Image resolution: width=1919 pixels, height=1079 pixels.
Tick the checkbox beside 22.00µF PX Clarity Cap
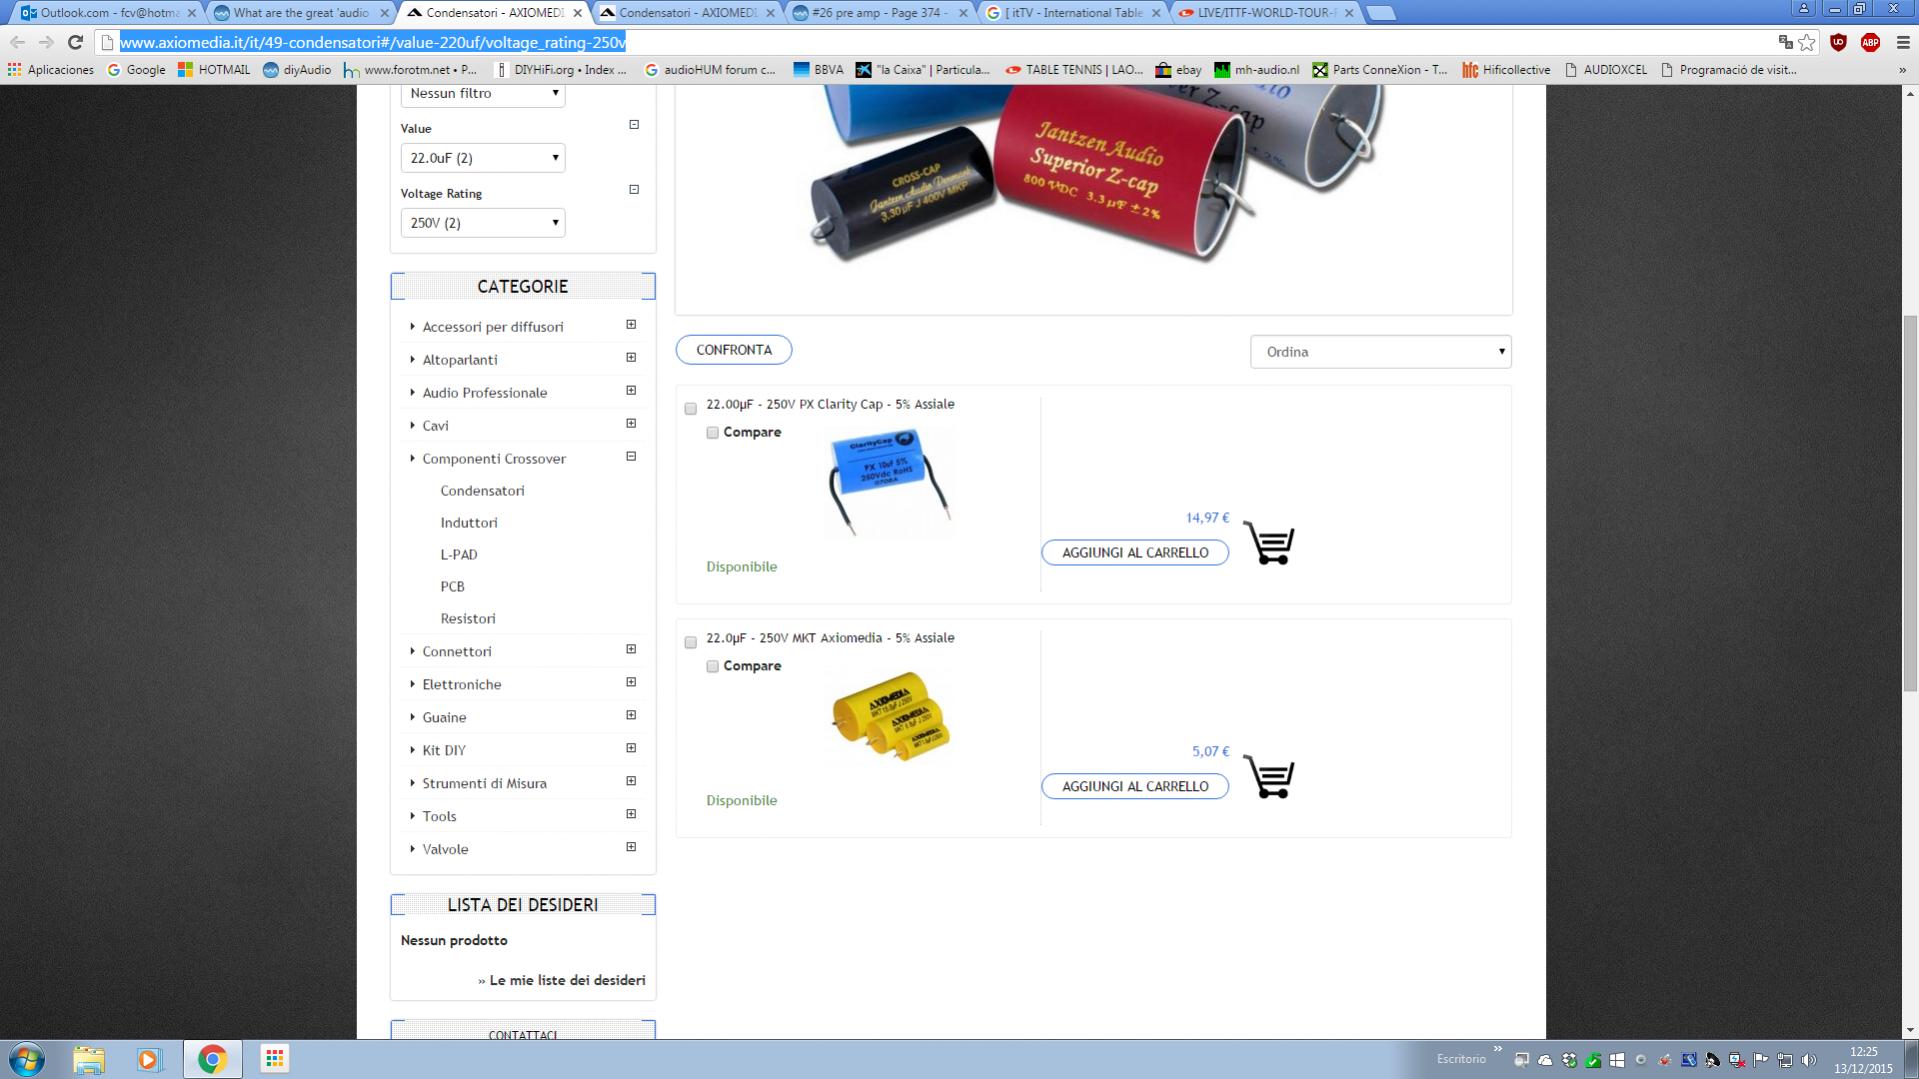point(690,408)
